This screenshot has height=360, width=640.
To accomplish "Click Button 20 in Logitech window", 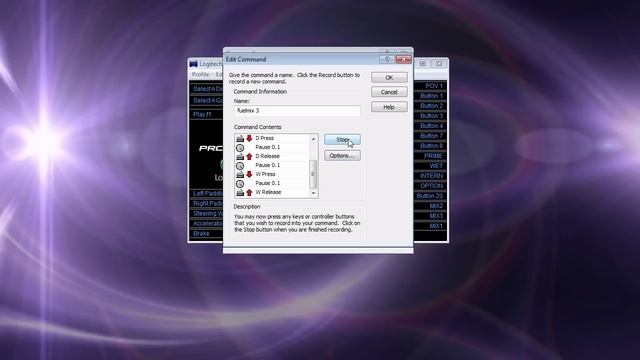I will 430,196.
